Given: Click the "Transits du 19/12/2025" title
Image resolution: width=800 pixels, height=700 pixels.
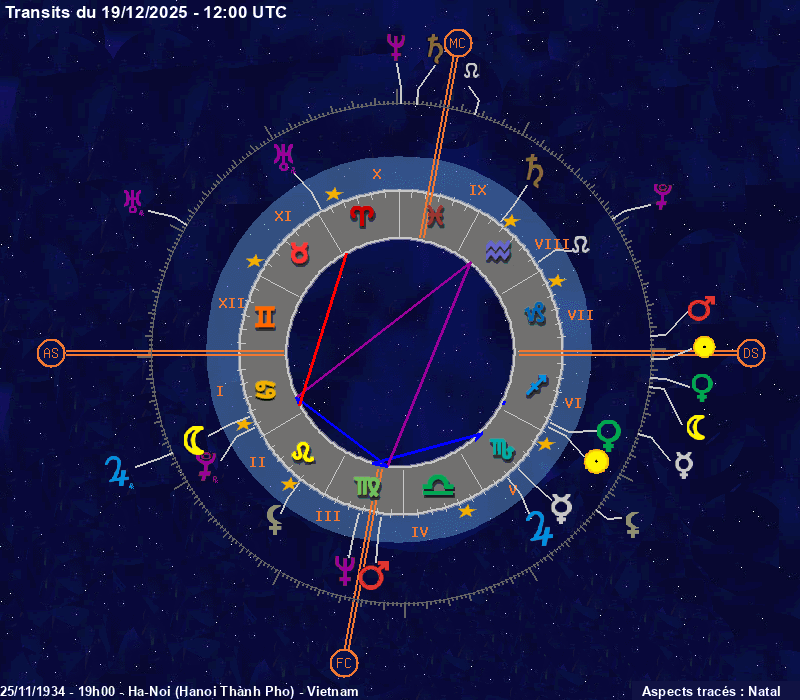Looking at the screenshot, I should pyautogui.click(x=146, y=12).
